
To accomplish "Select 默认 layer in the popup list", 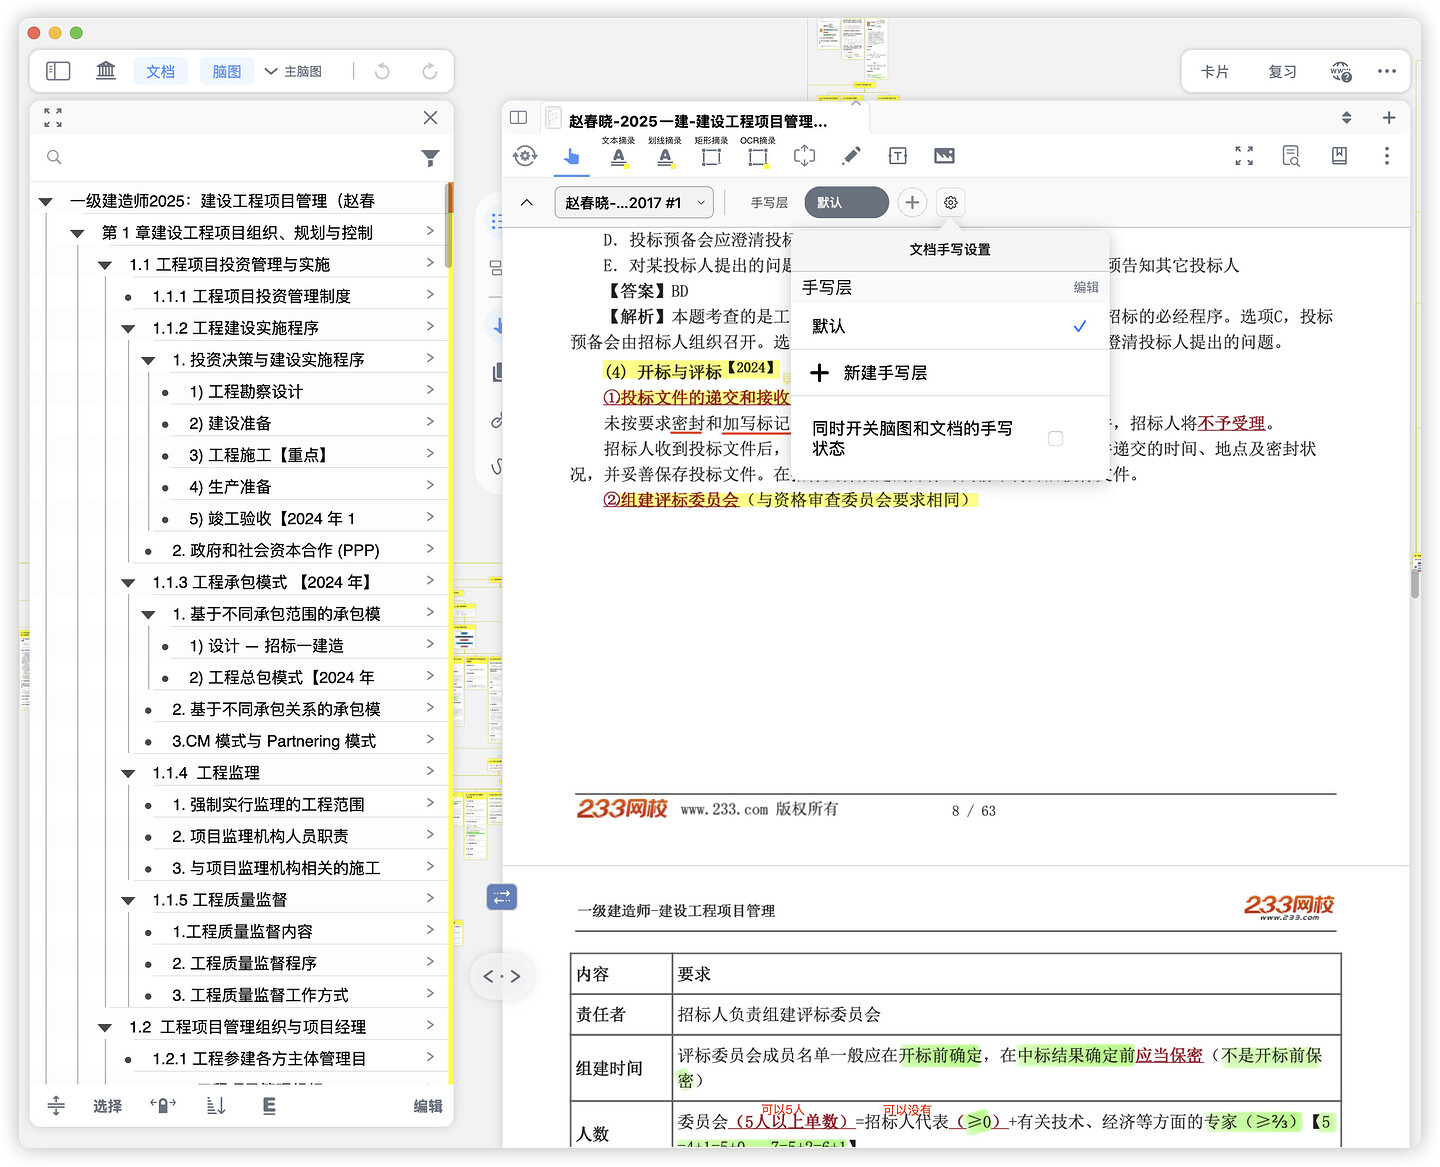I will (950, 326).
